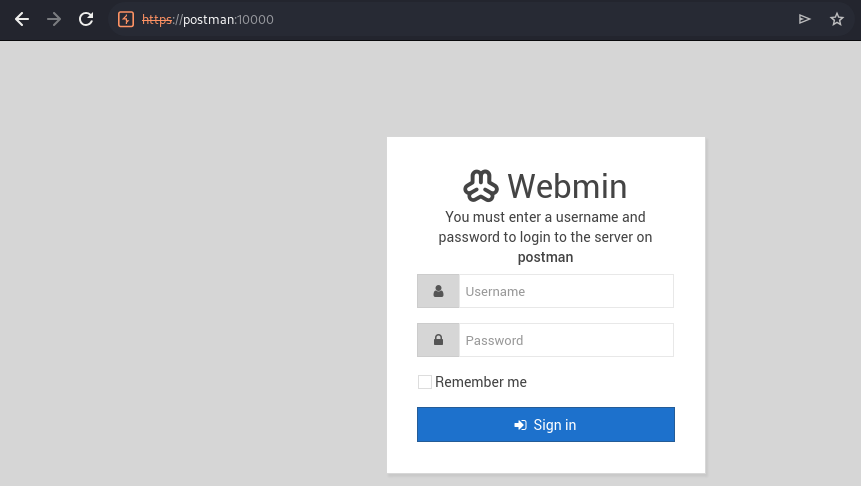Click the blue Sign in button
Image resolution: width=861 pixels, height=486 pixels.
pos(546,424)
